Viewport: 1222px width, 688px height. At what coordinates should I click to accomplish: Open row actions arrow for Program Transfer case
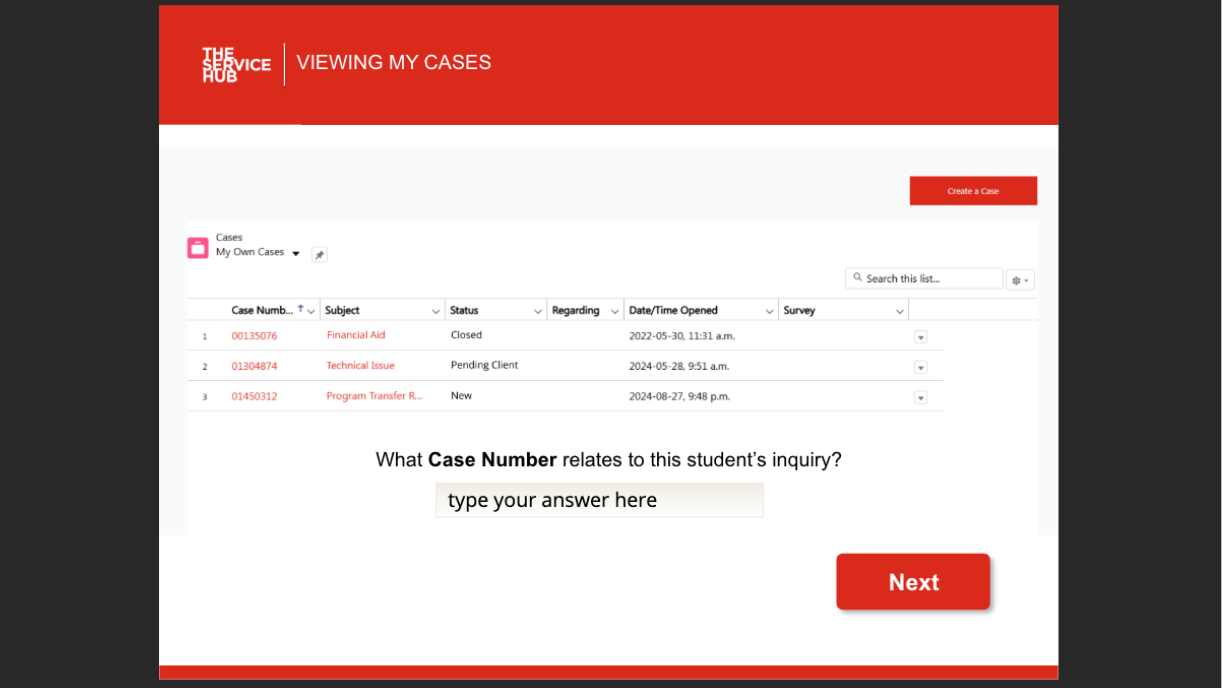pyautogui.click(x=921, y=397)
